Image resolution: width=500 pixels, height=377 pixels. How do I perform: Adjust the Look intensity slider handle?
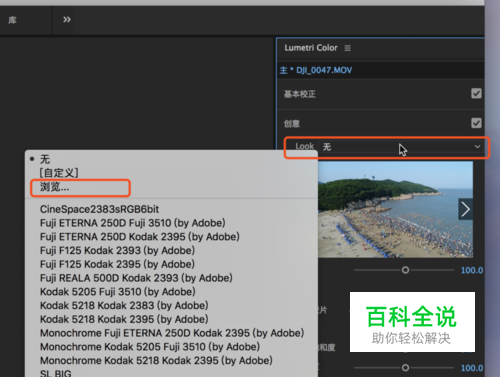(405, 270)
